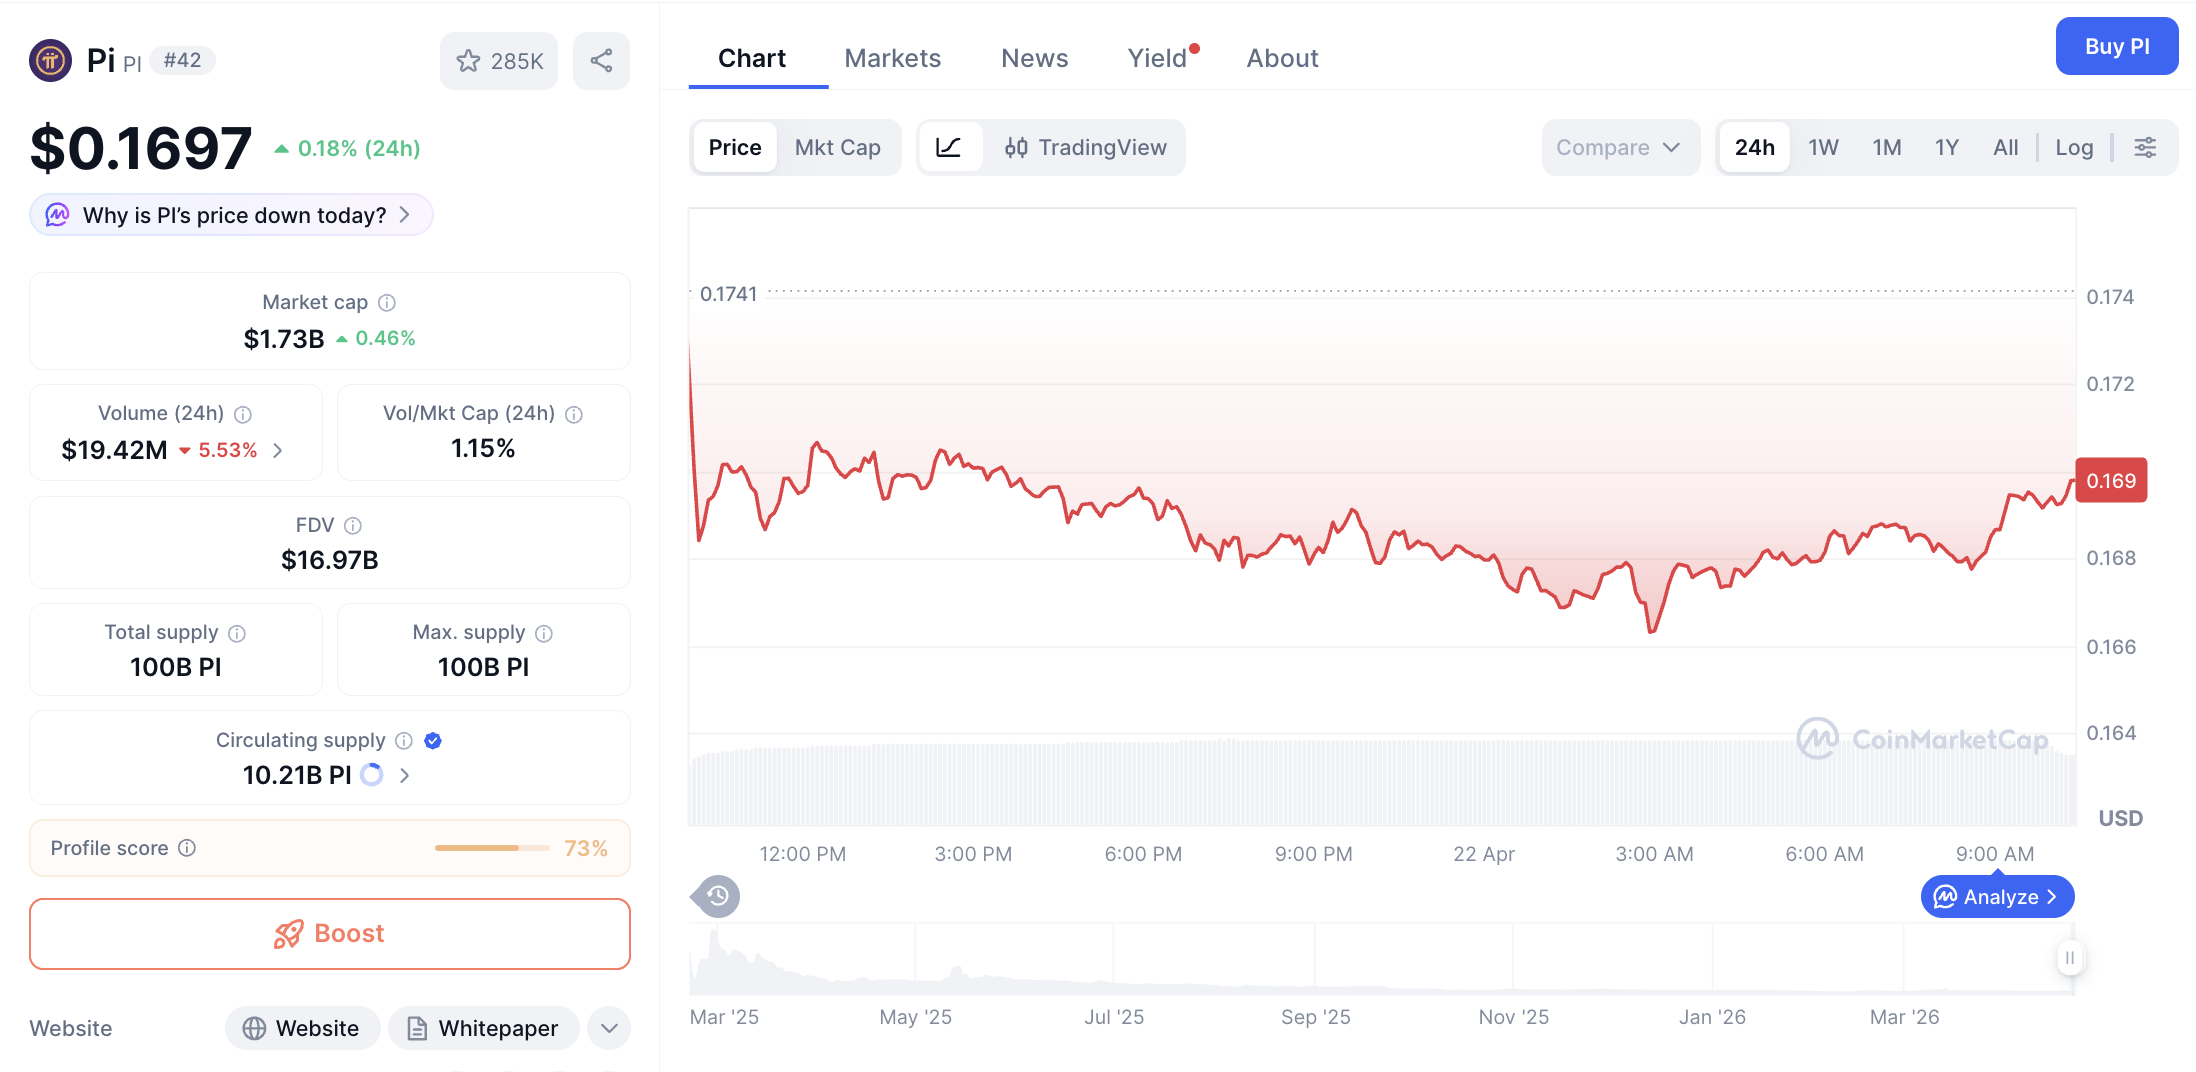Switch chart to Log scale
Screen dimensions: 2196x1072
(2074, 147)
